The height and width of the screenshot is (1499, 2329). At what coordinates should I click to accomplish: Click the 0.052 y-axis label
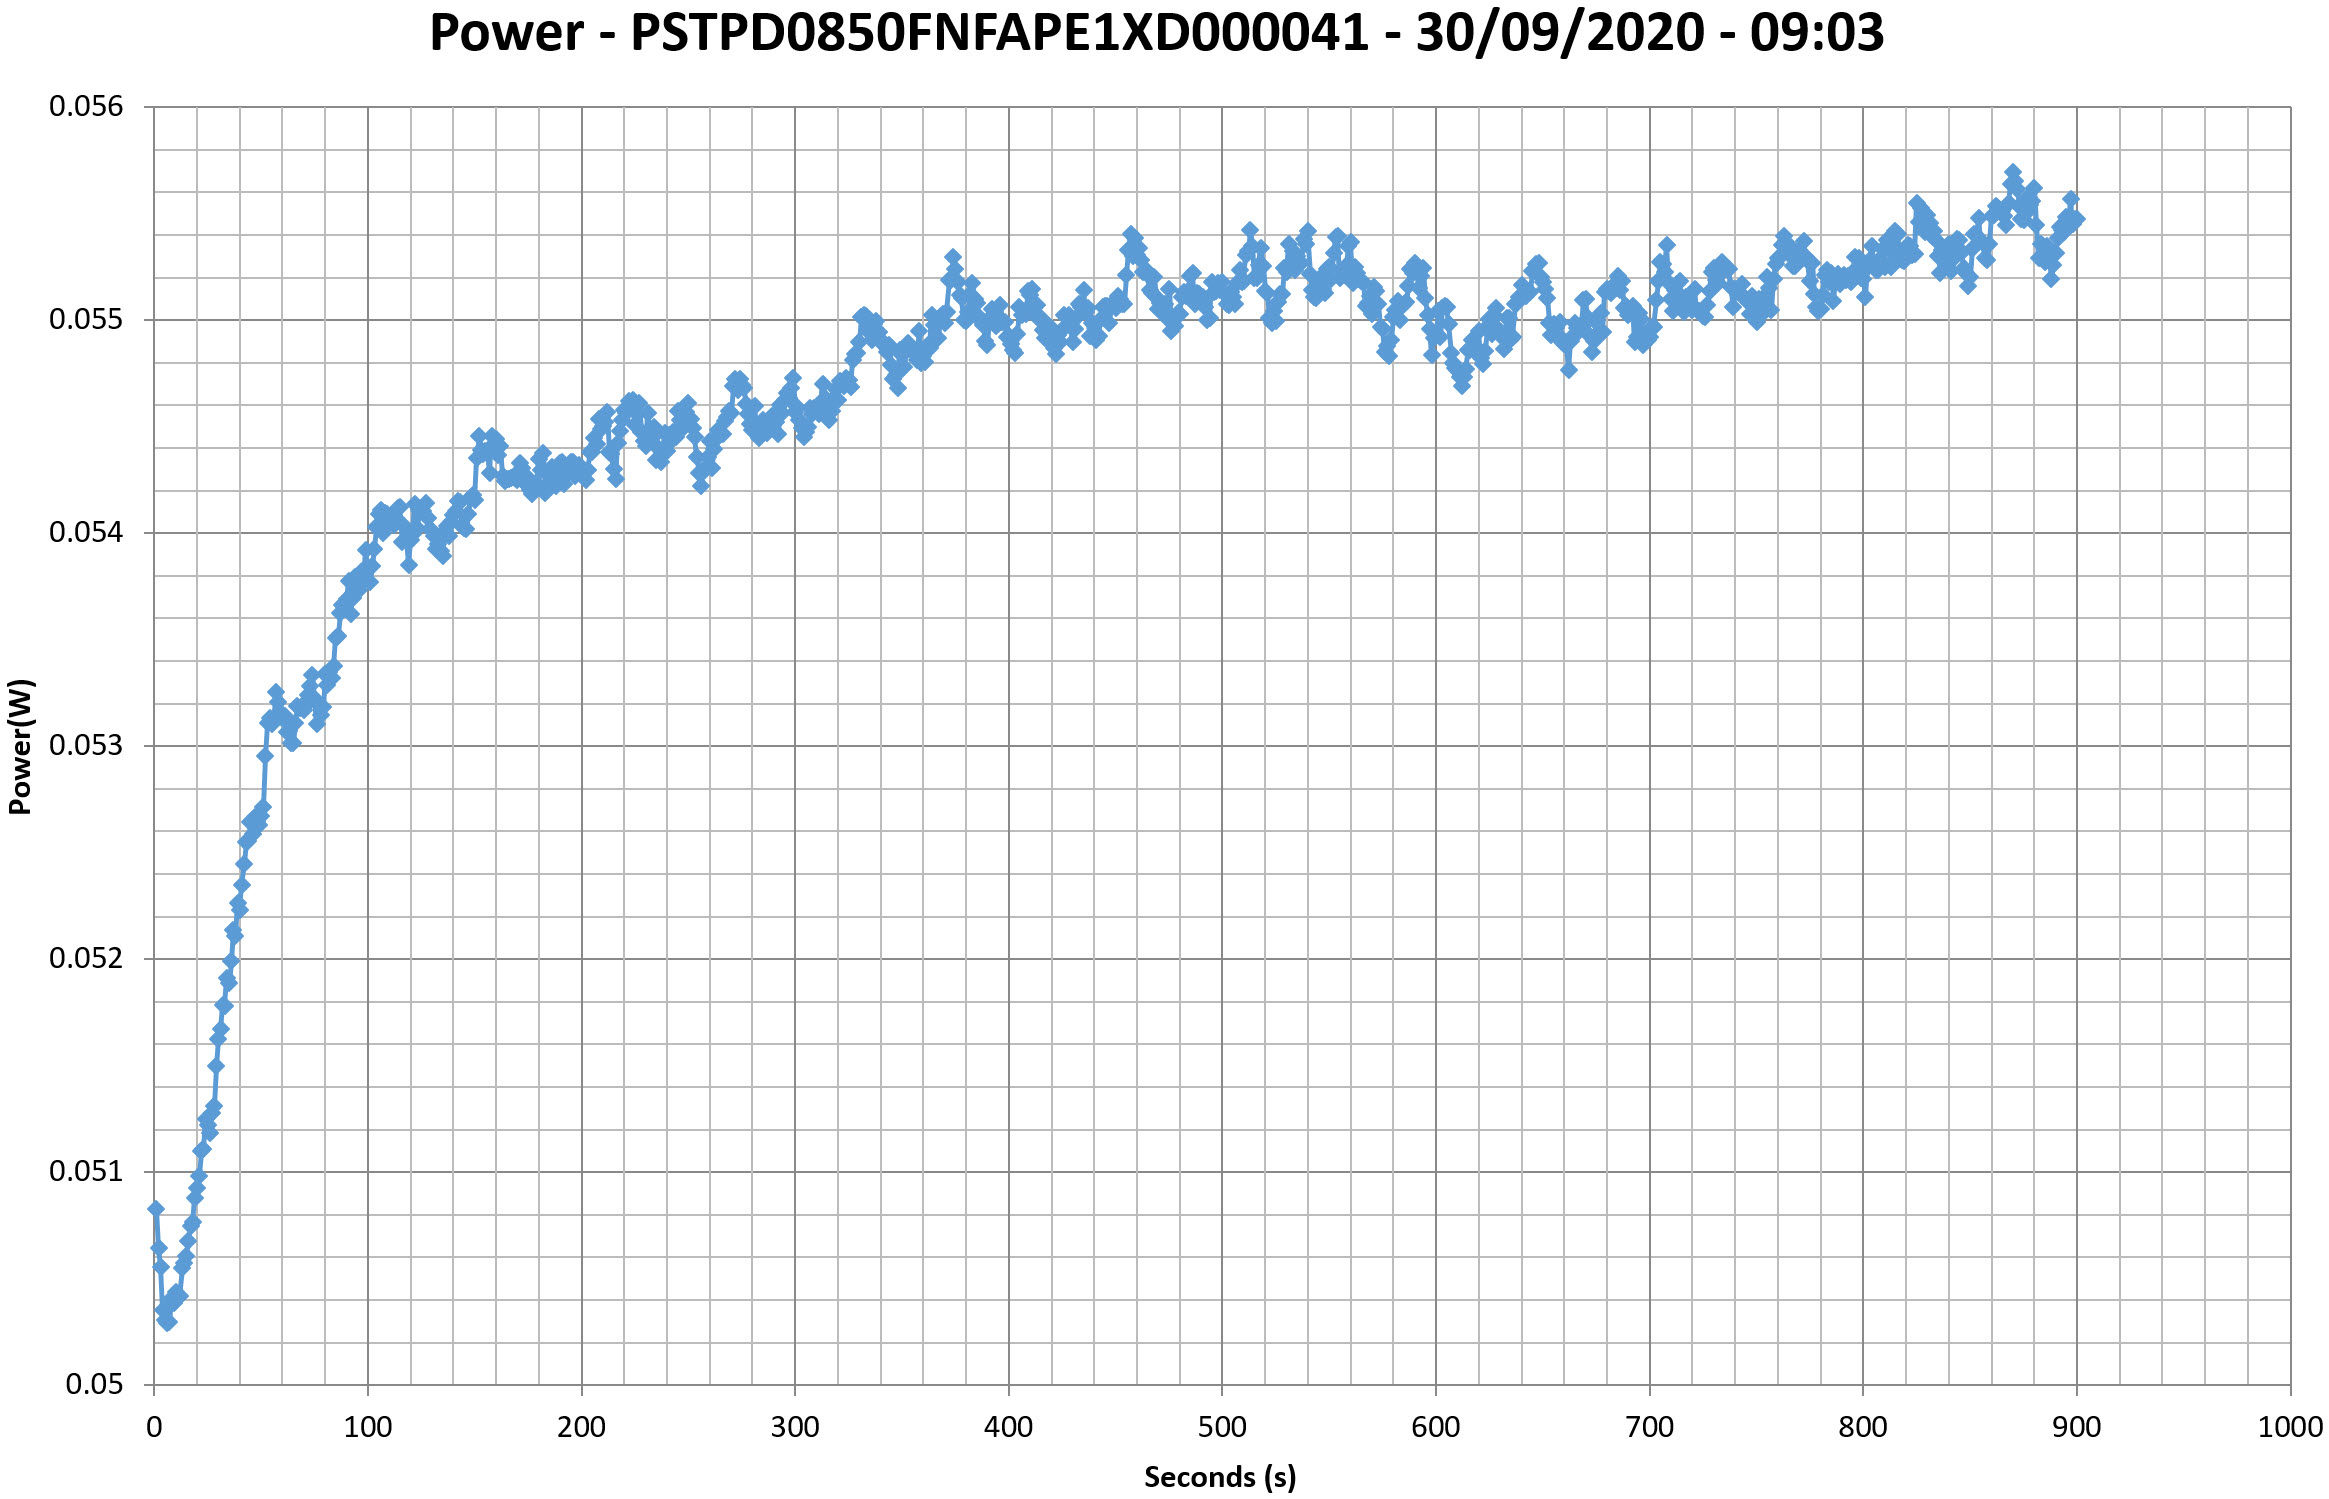(x=86, y=958)
